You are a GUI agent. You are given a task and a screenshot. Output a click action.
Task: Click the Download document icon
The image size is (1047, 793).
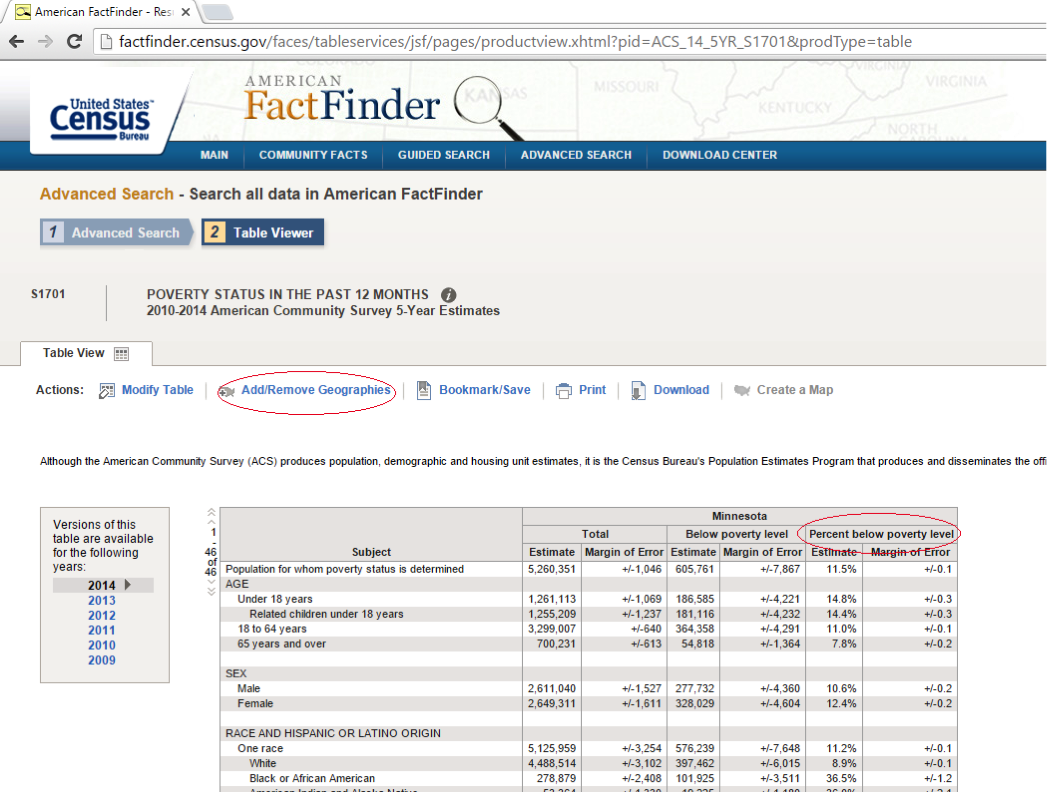[x=638, y=390]
